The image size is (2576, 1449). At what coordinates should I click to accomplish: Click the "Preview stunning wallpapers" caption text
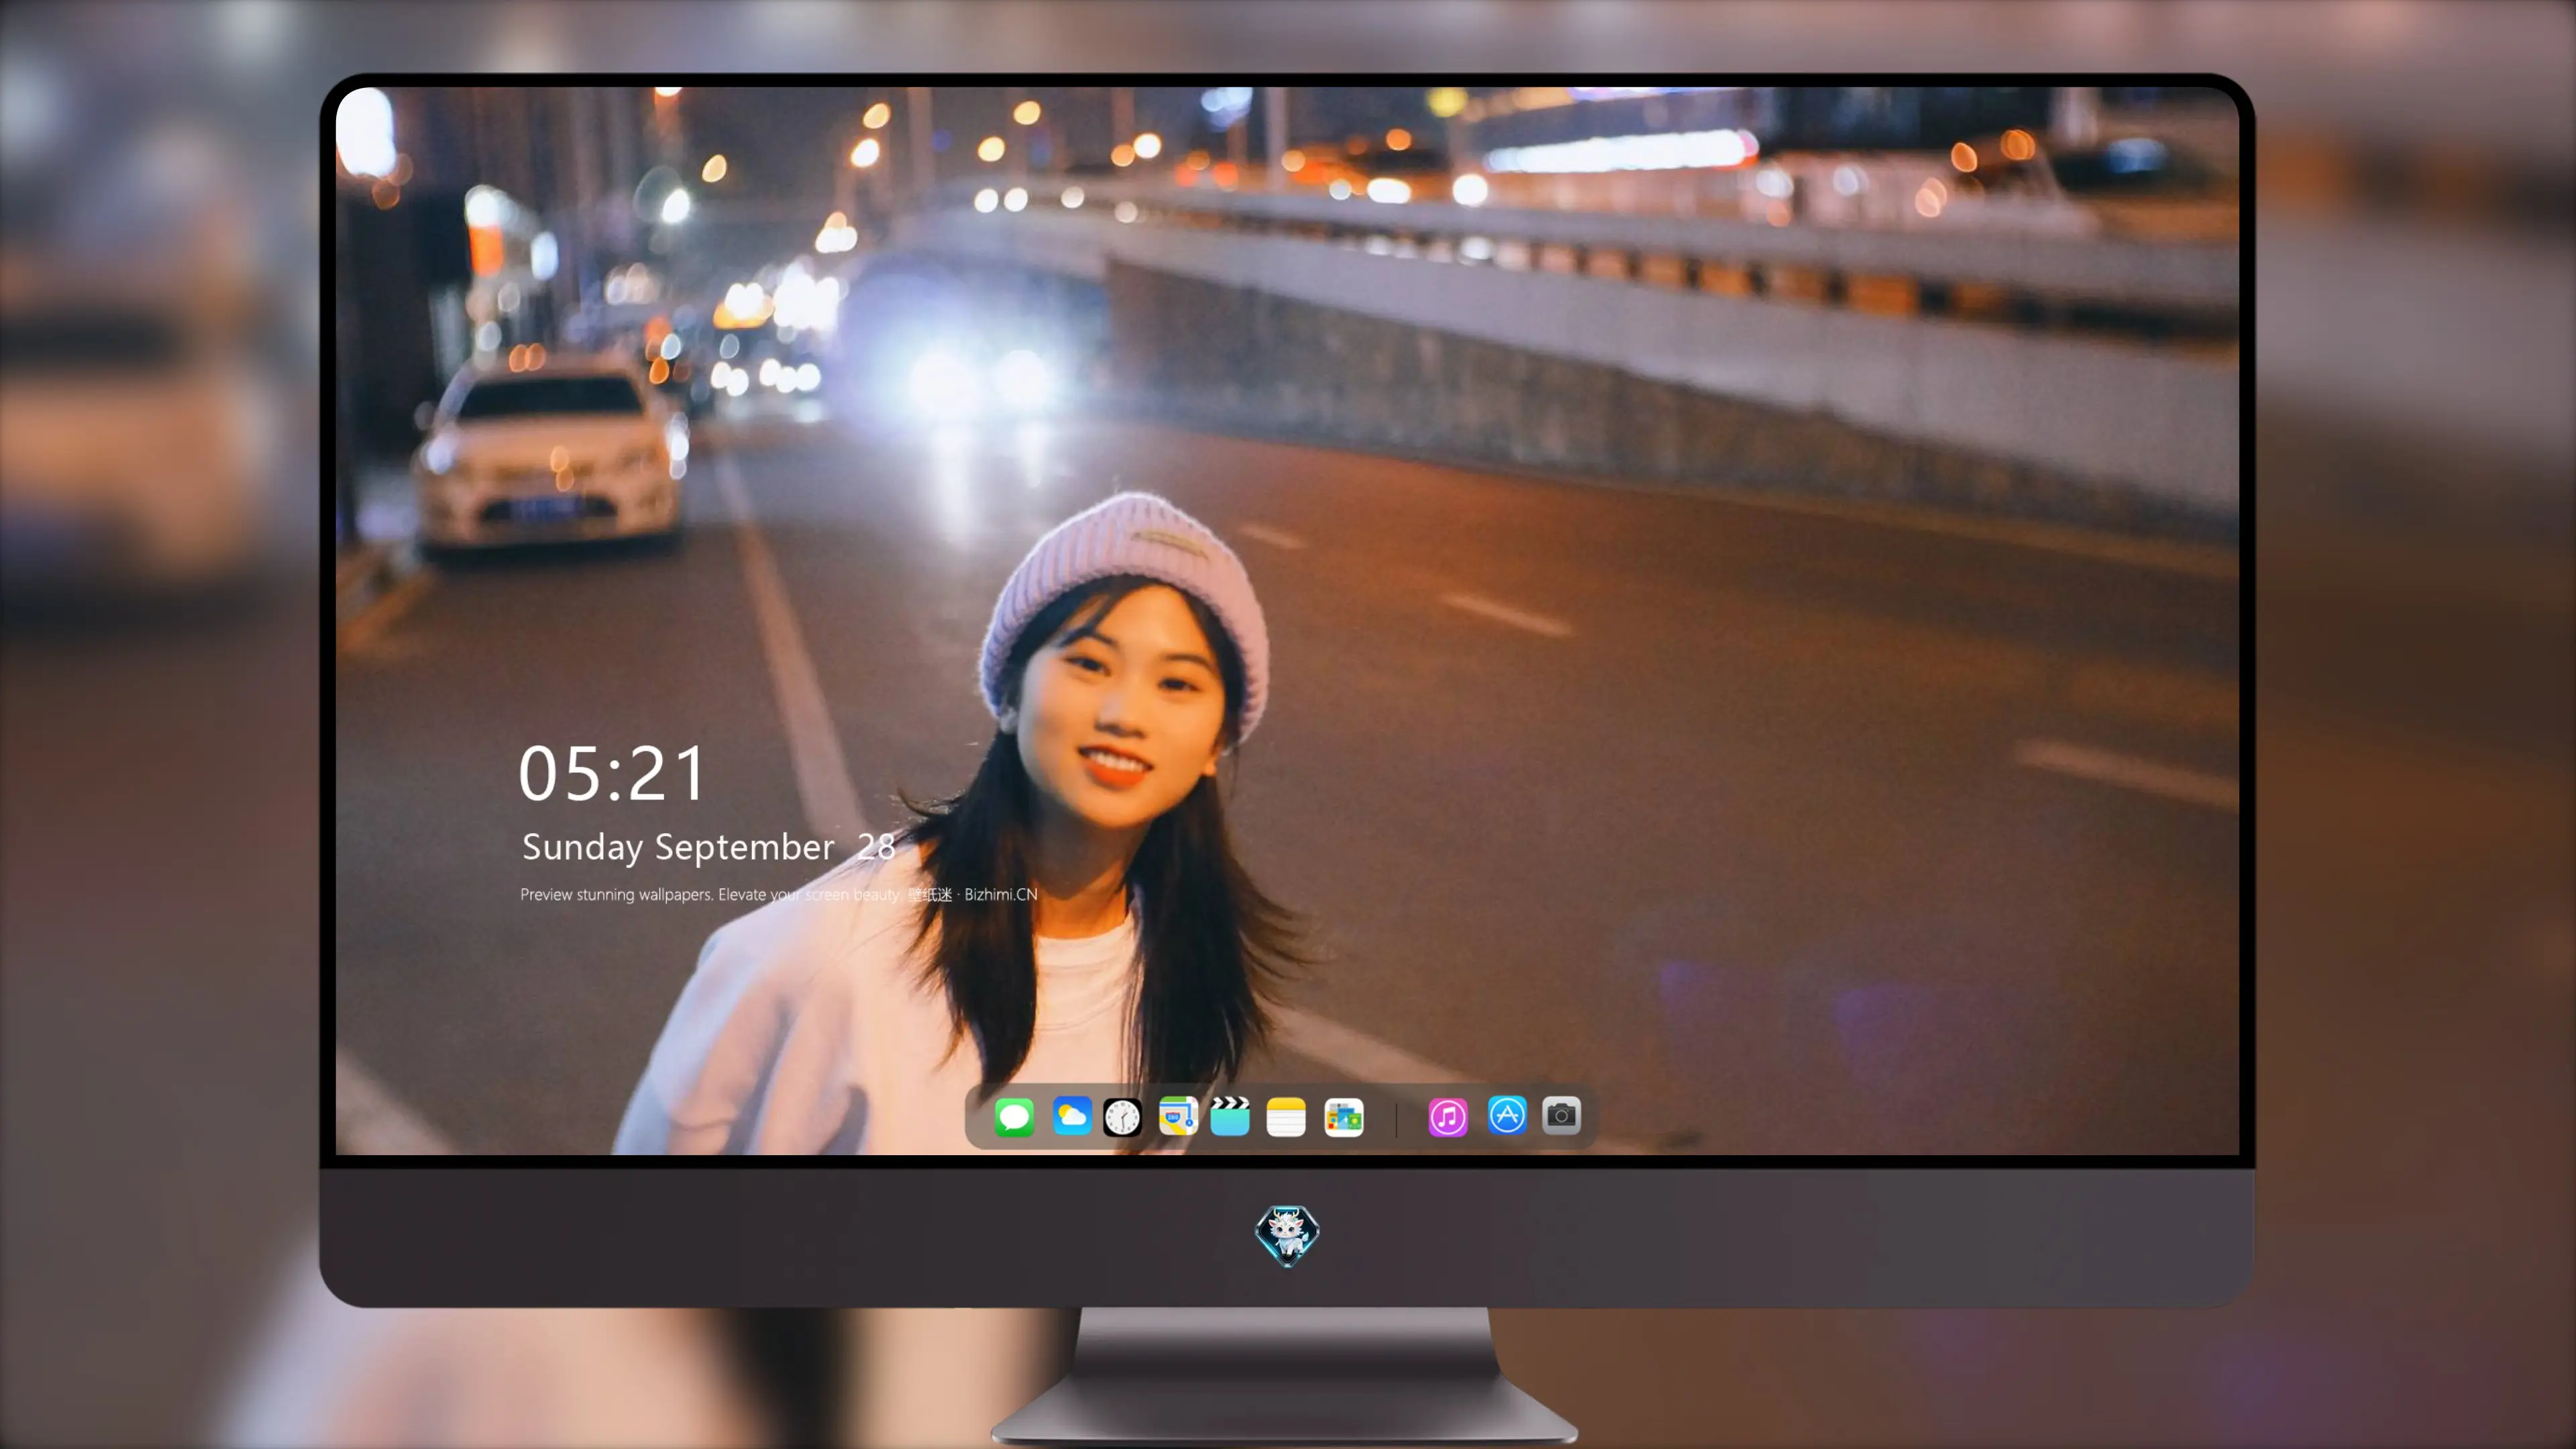tap(616, 895)
